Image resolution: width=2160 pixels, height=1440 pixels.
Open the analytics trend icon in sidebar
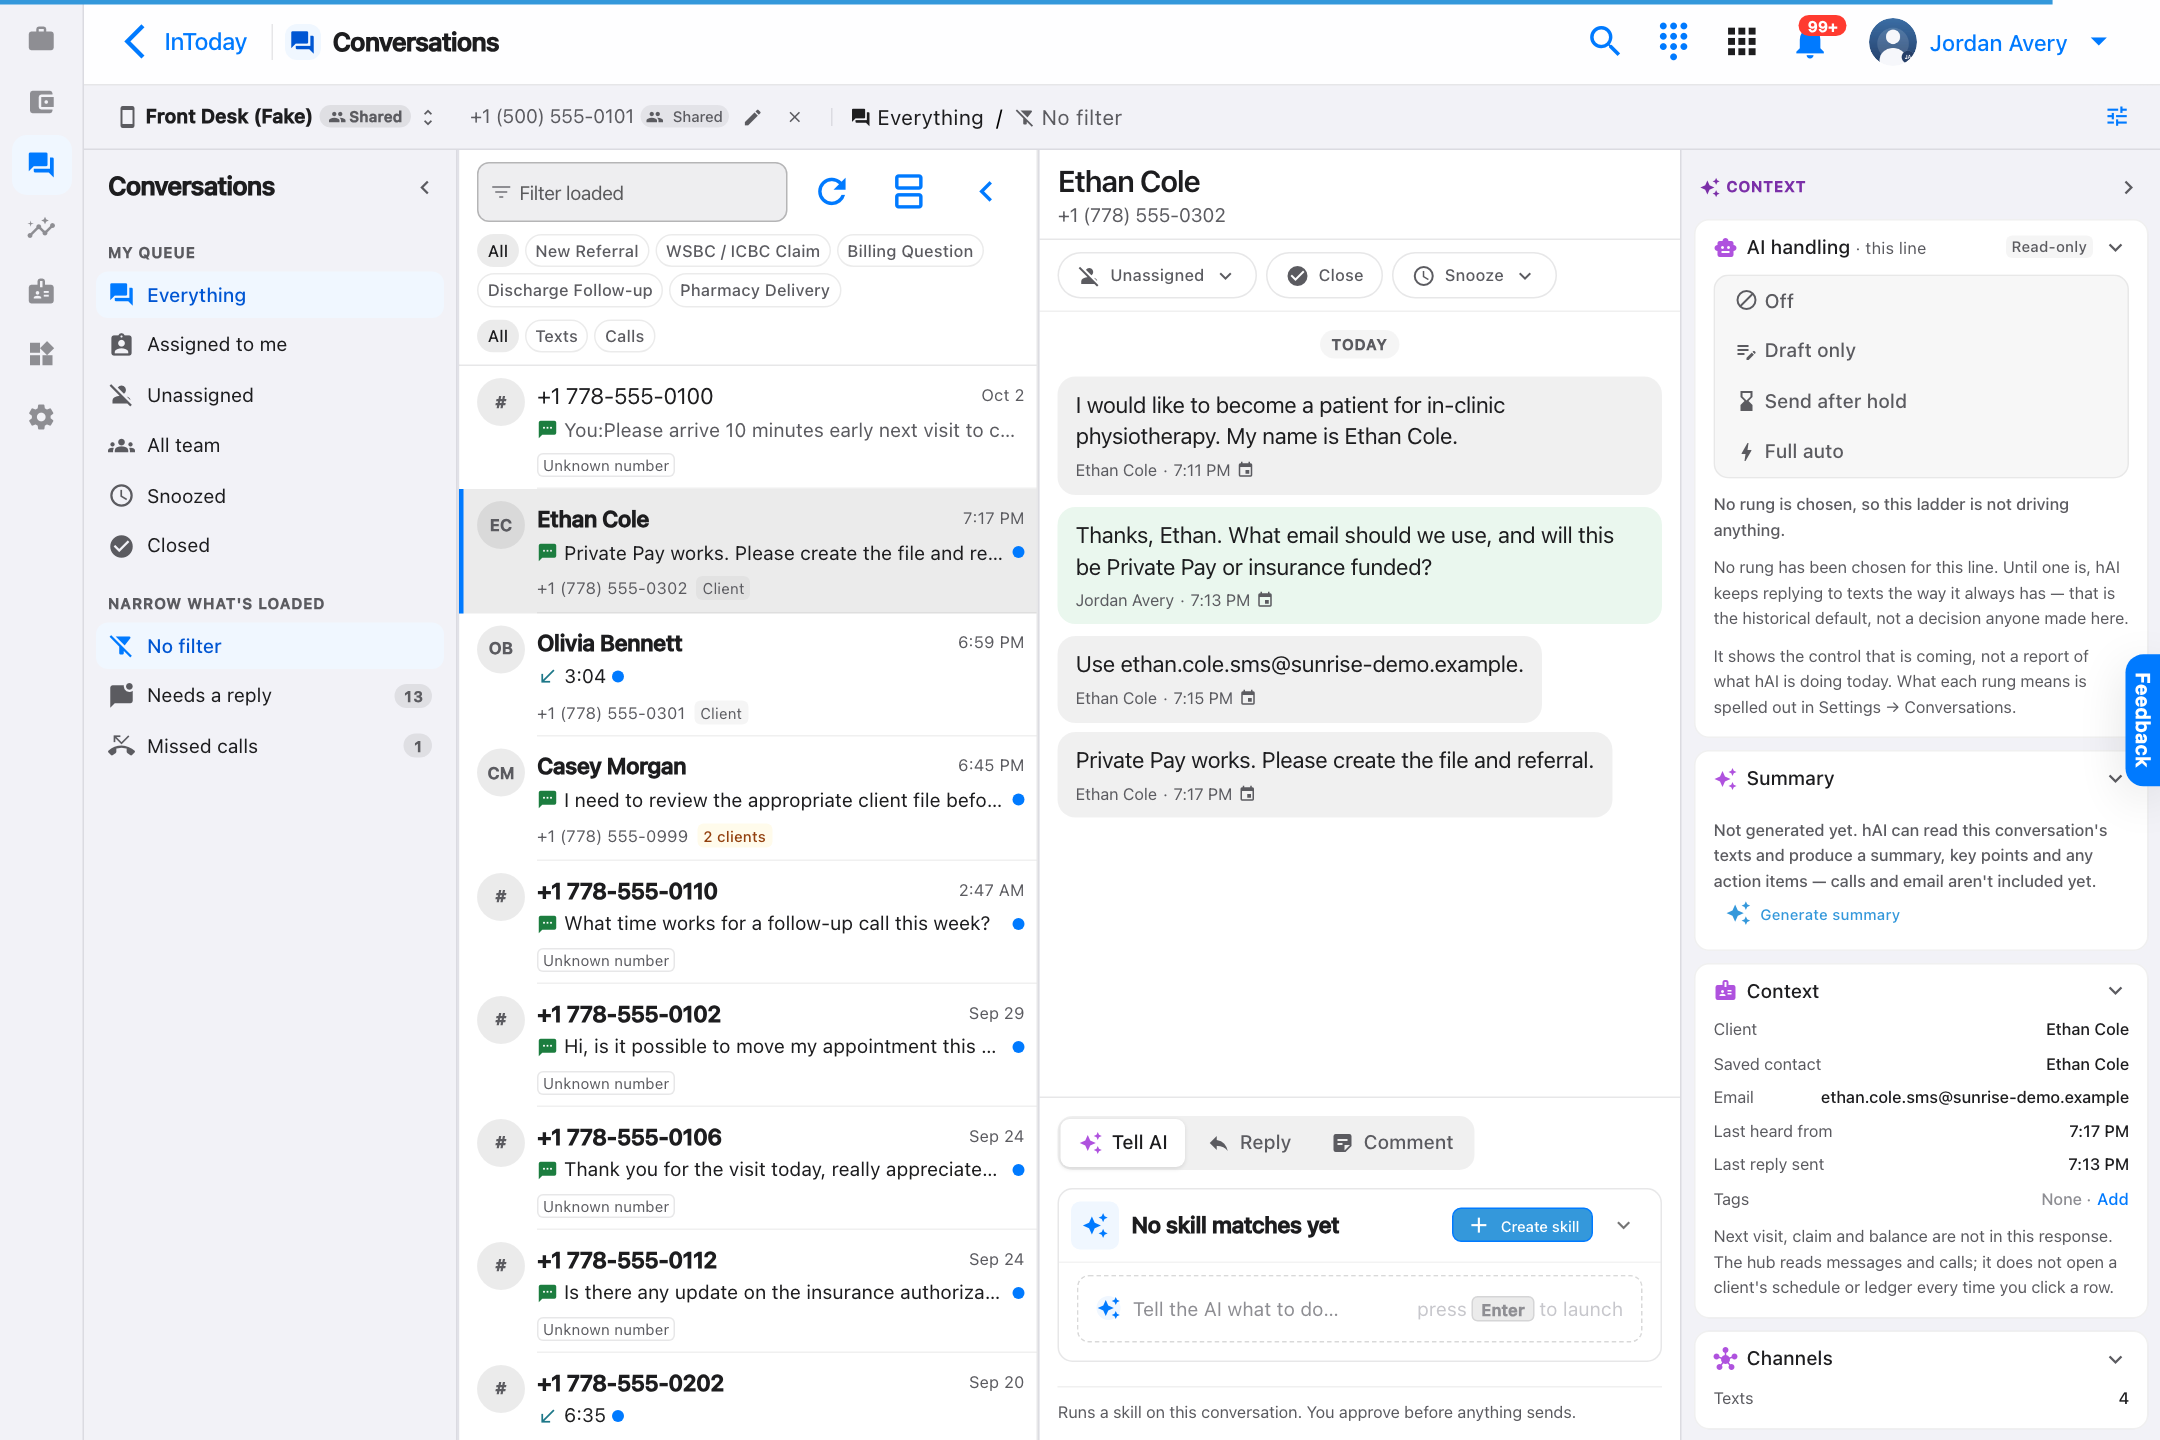(x=41, y=228)
